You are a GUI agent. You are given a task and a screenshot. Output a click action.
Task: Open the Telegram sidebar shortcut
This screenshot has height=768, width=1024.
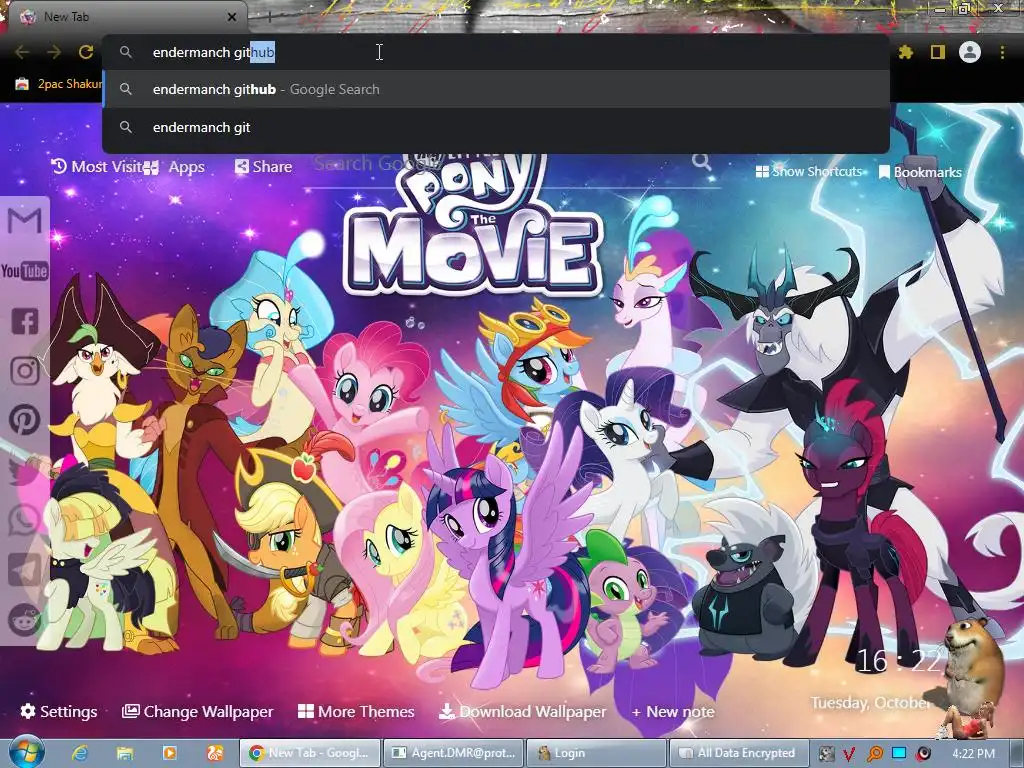[25, 570]
